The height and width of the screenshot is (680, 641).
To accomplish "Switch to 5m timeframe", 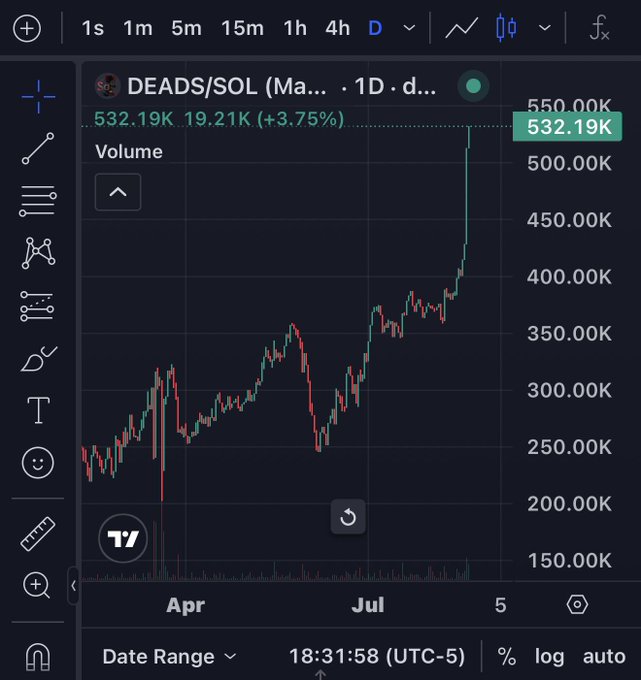I will pos(186,29).
